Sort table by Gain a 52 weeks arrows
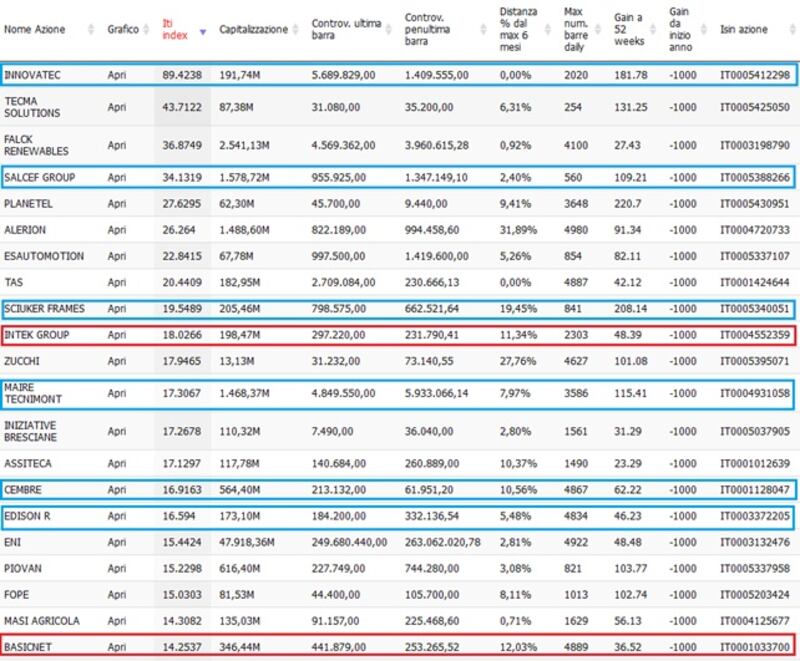 tap(653, 30)
